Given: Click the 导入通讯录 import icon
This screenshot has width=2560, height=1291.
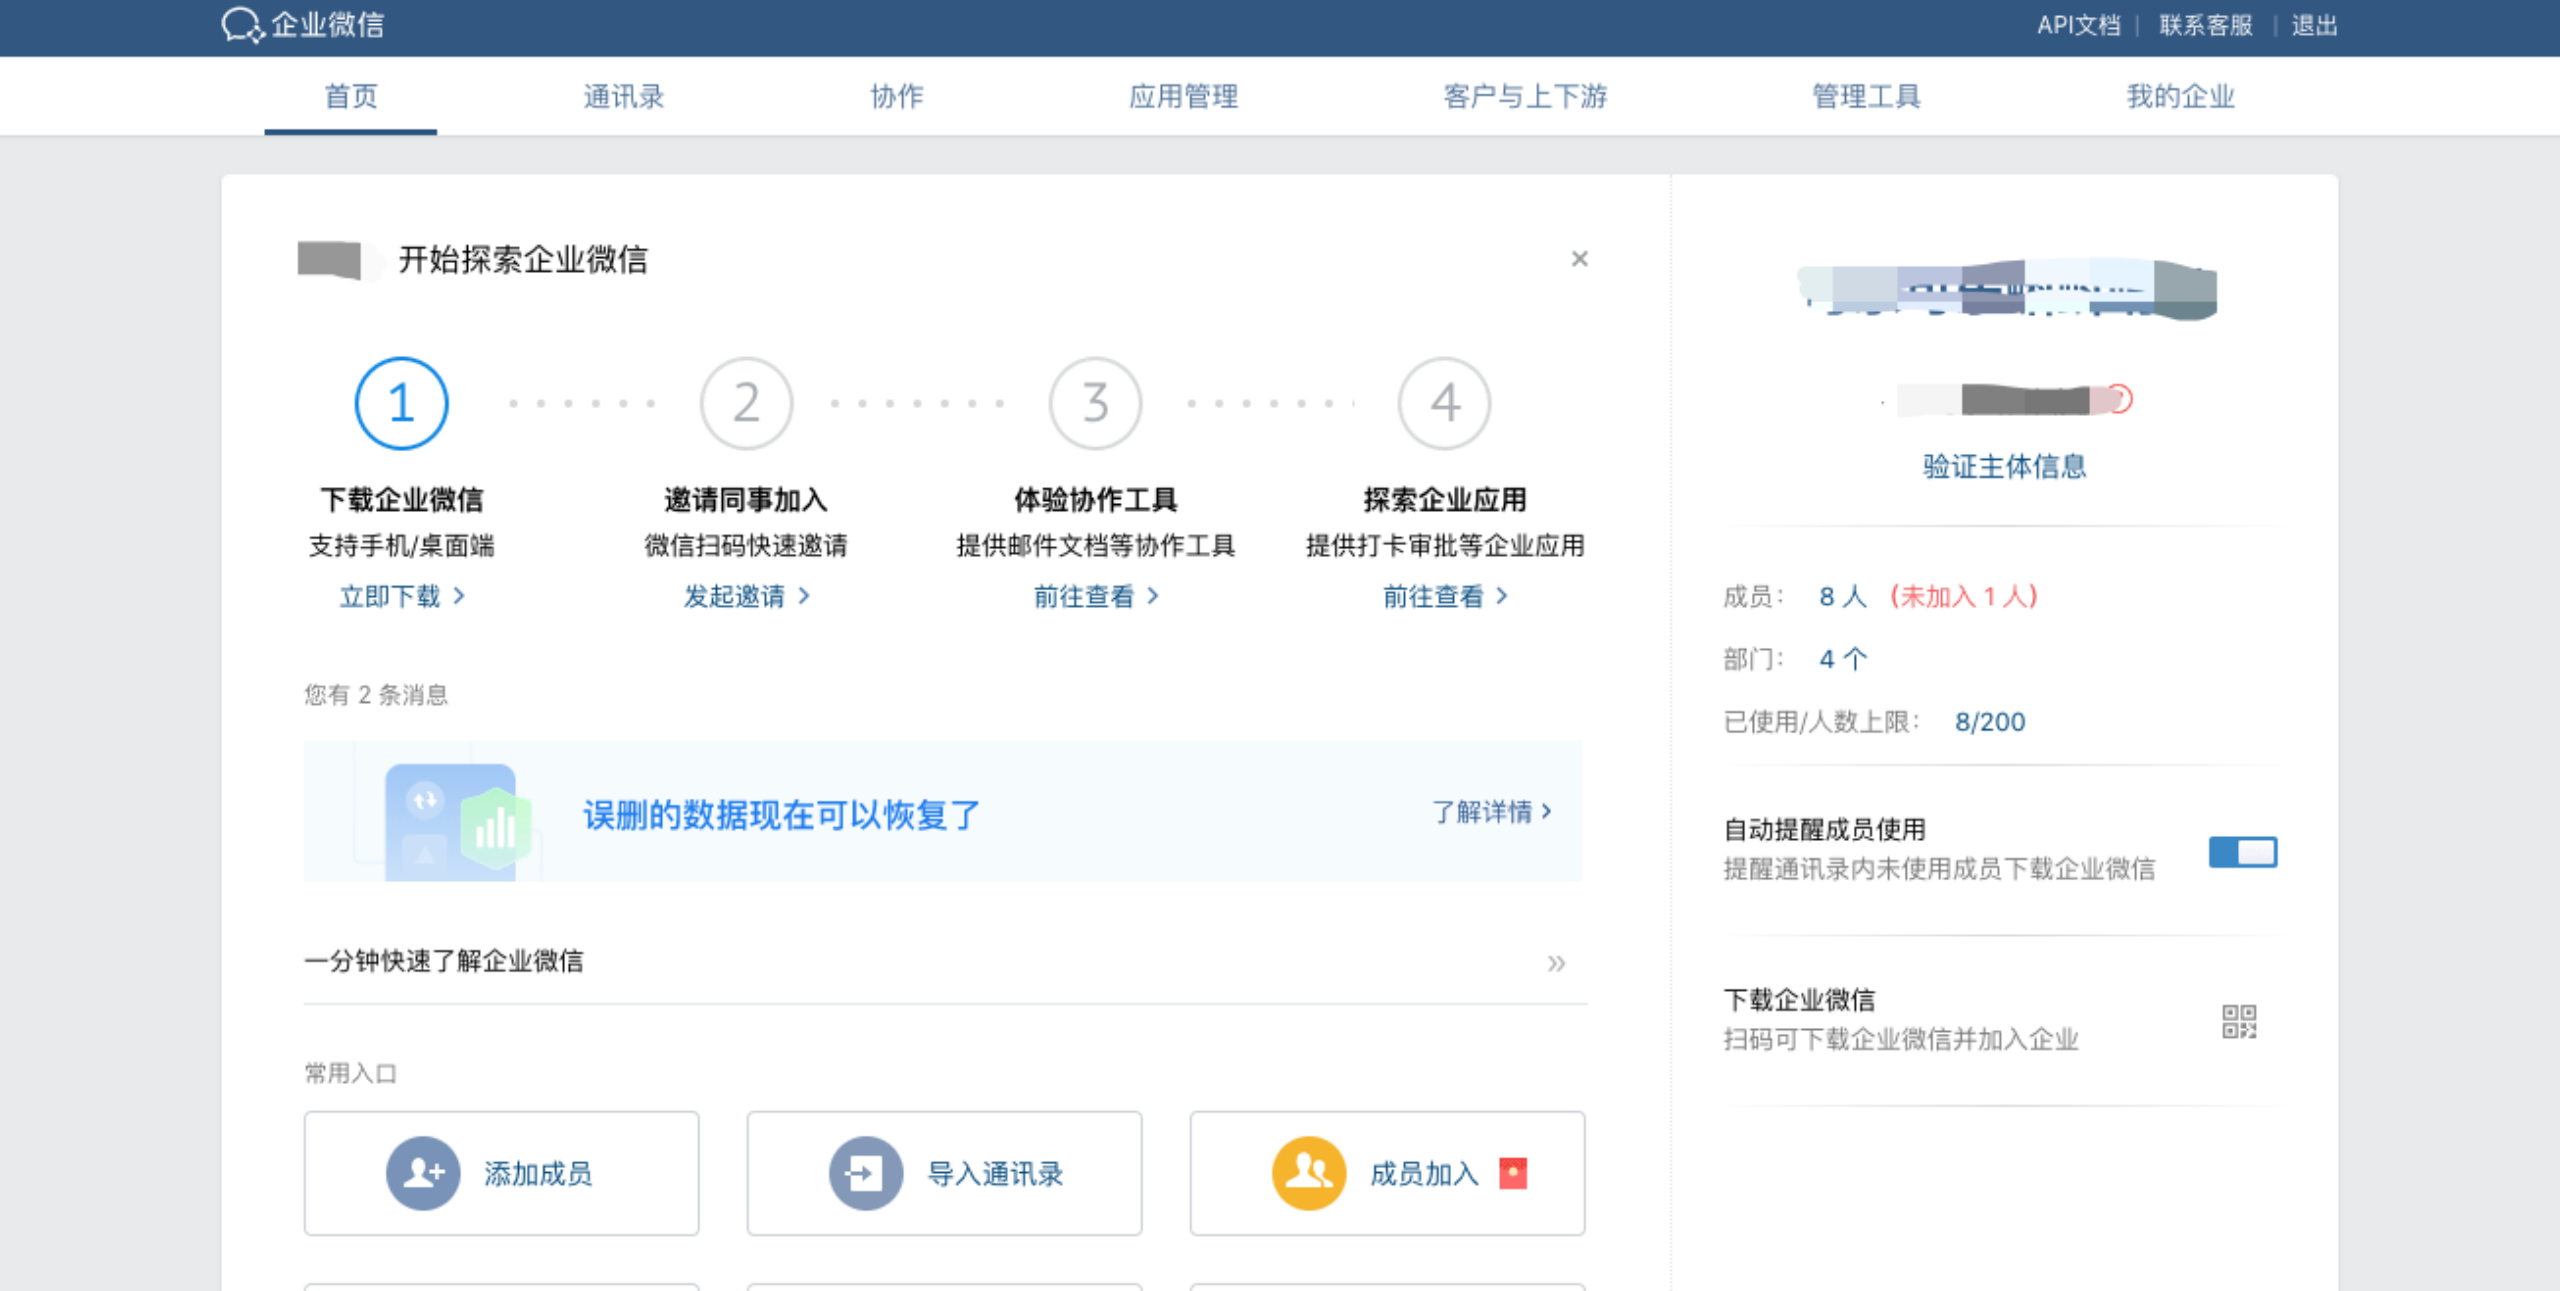Looking at the screenshot, I should (x=866, y=1173).
